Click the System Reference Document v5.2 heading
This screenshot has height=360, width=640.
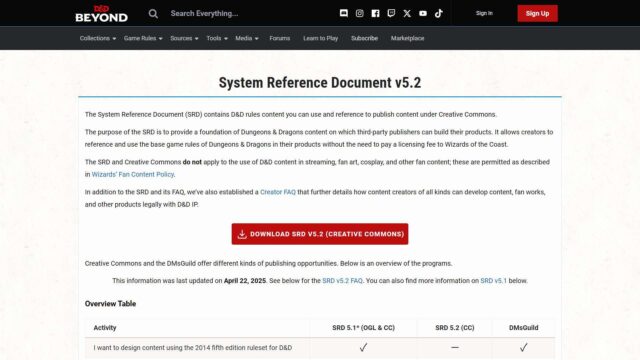[x=320, y=82]
